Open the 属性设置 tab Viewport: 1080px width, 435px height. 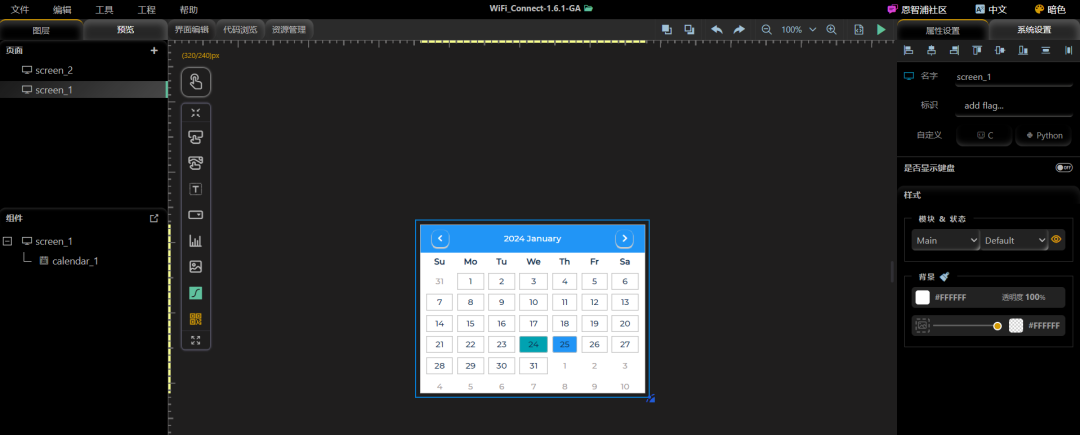coord(942,30)
